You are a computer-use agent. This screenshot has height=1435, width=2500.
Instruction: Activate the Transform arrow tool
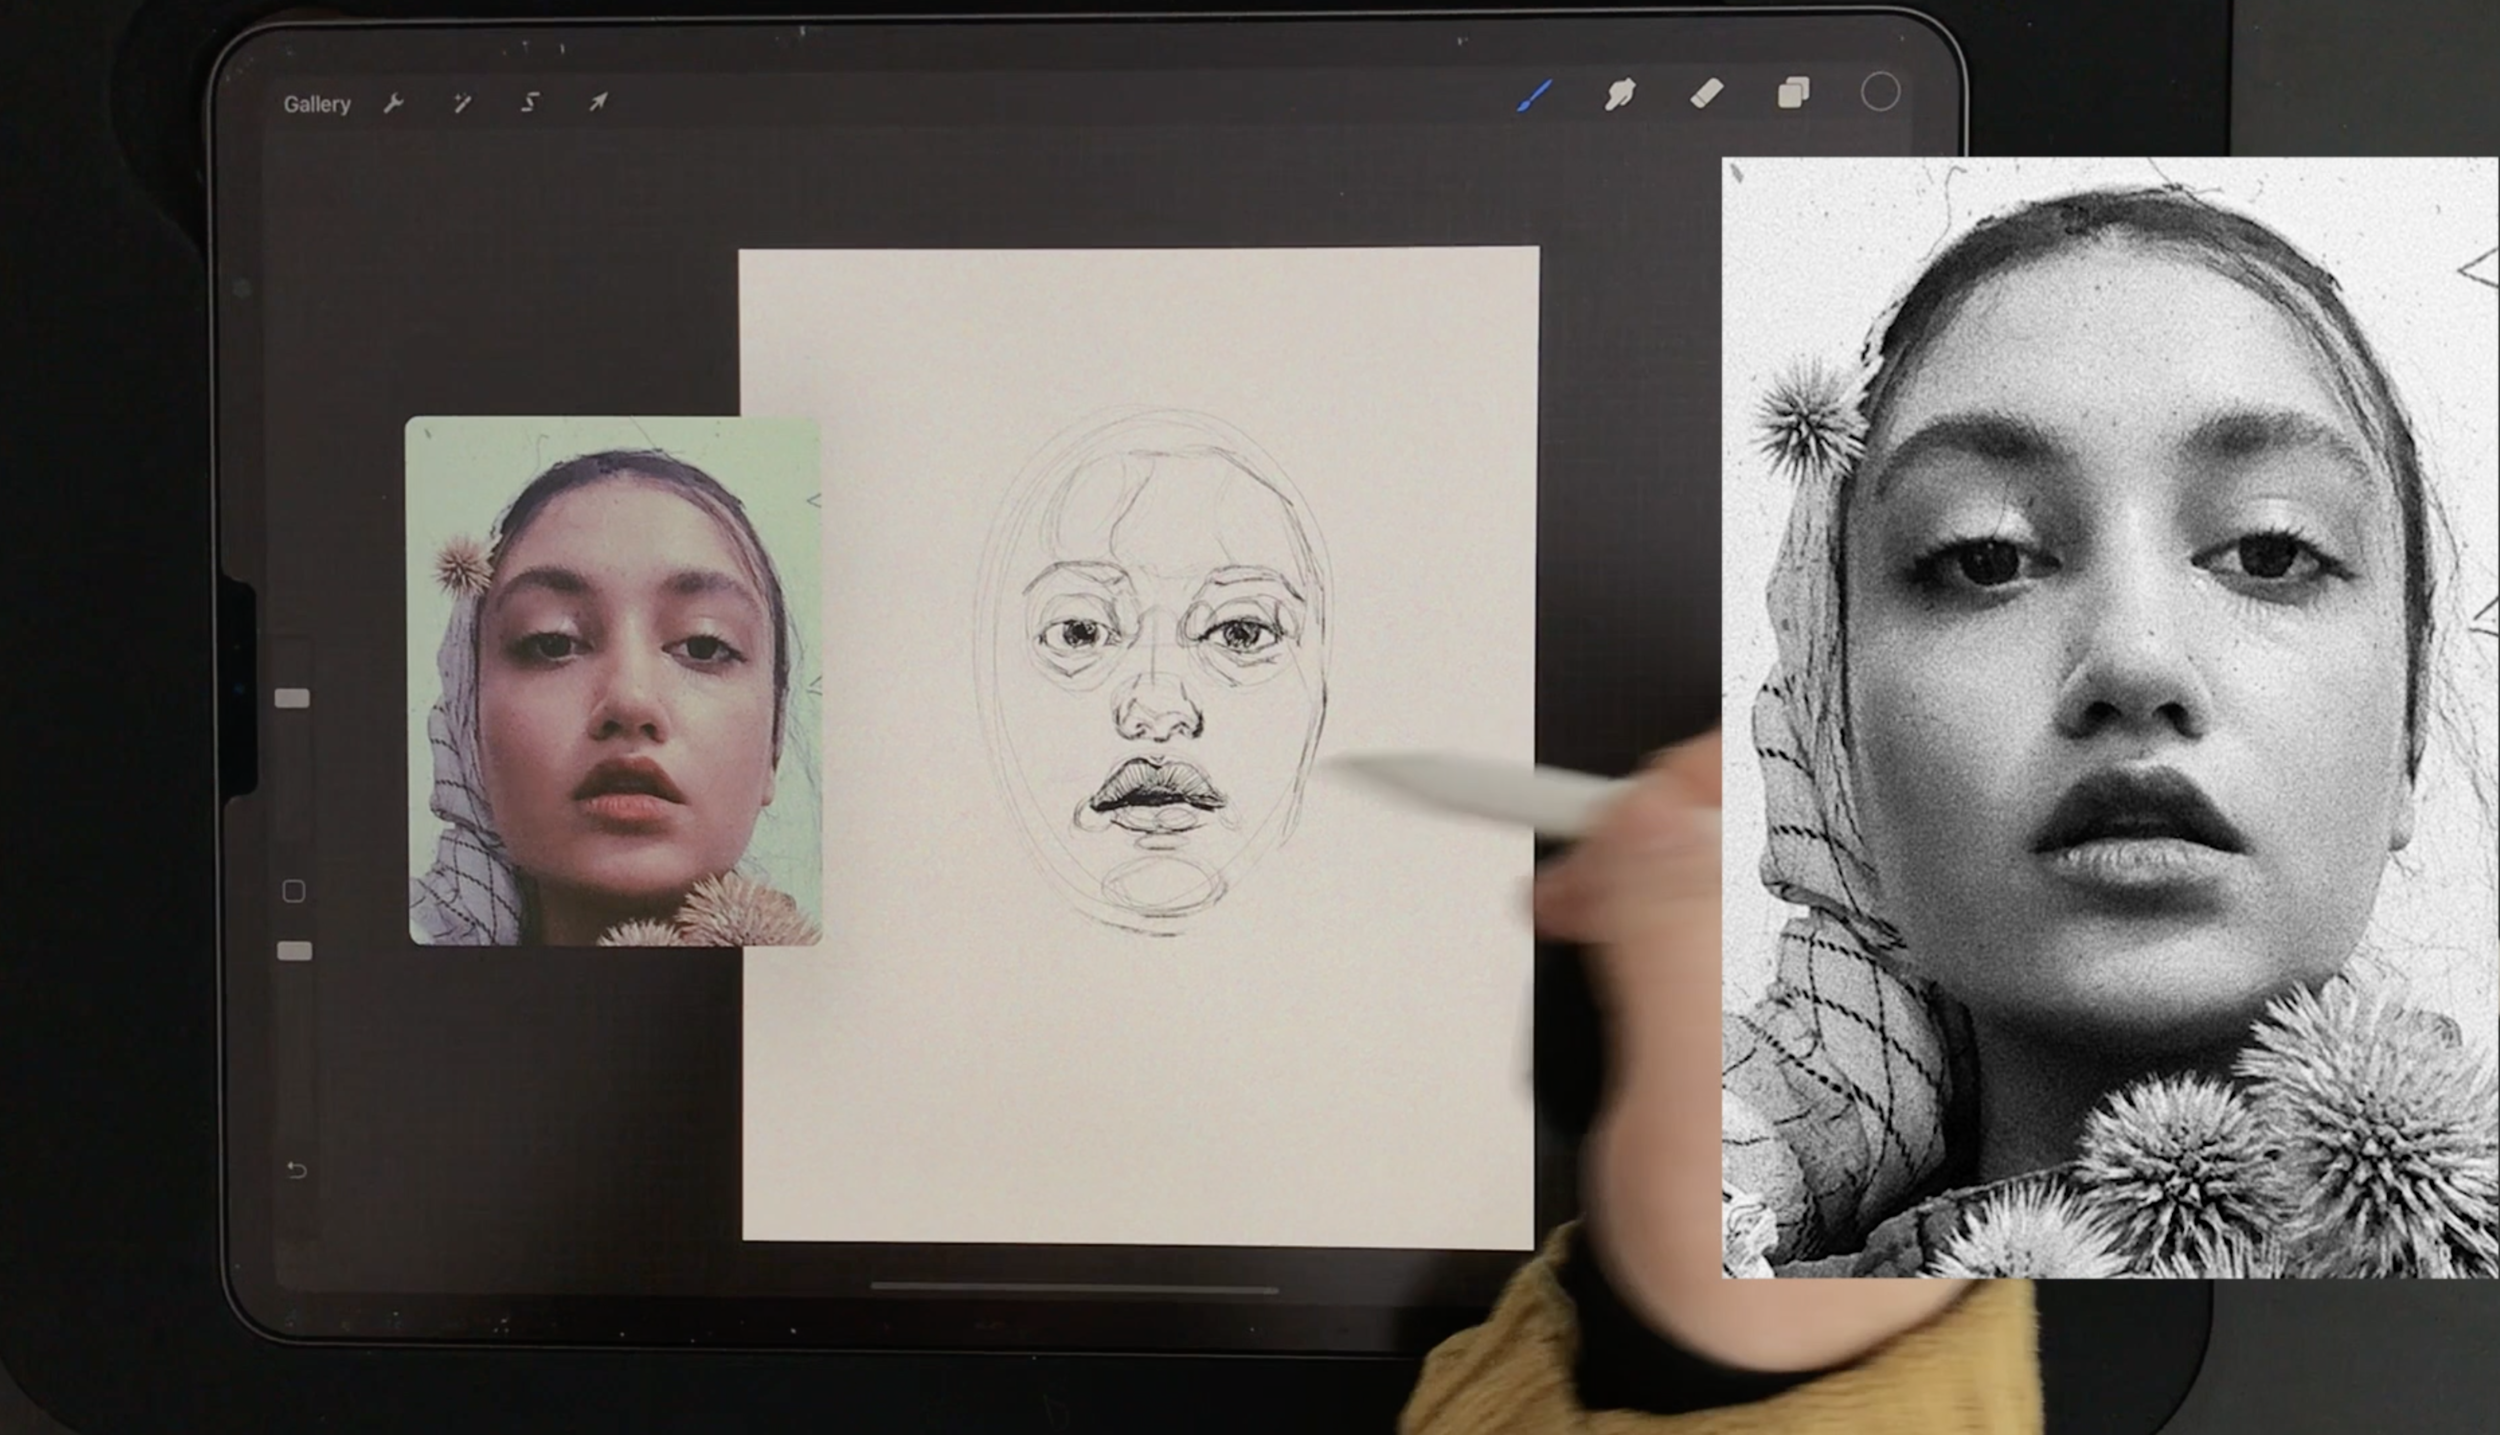[x=598, y=102]
